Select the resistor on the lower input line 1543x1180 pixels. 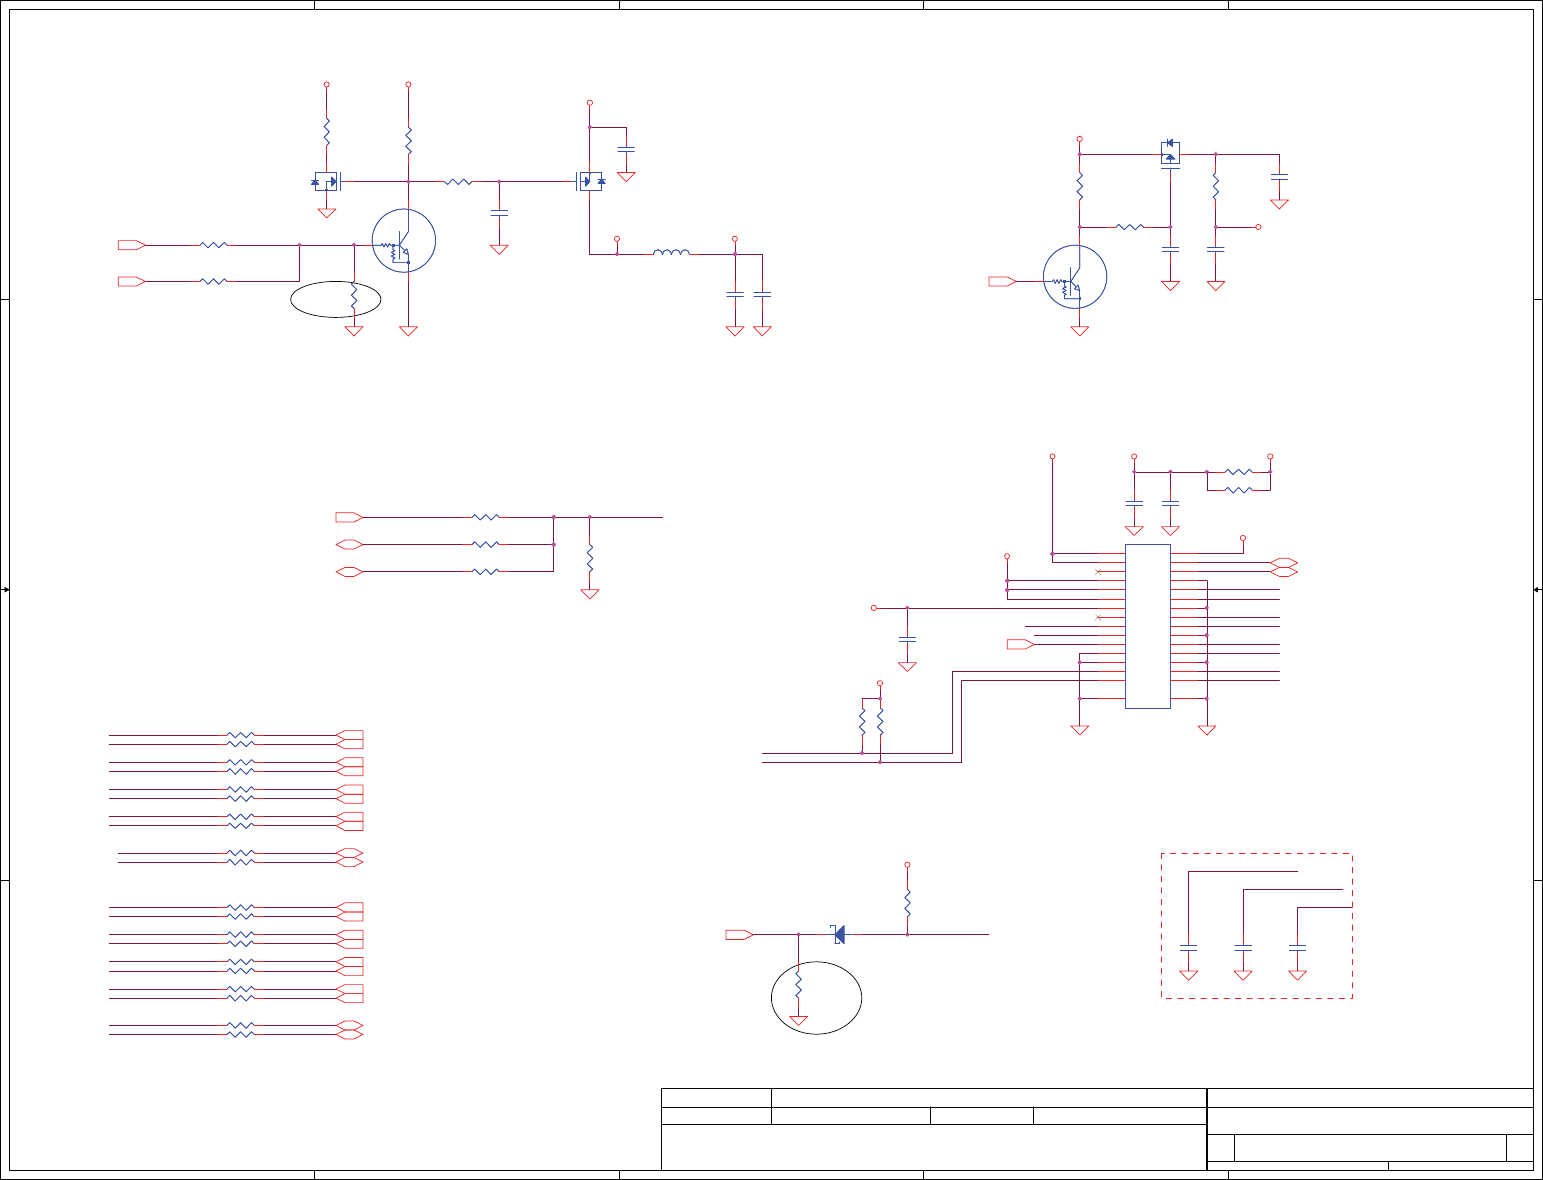pyautogui.click(x=214, y=281)
